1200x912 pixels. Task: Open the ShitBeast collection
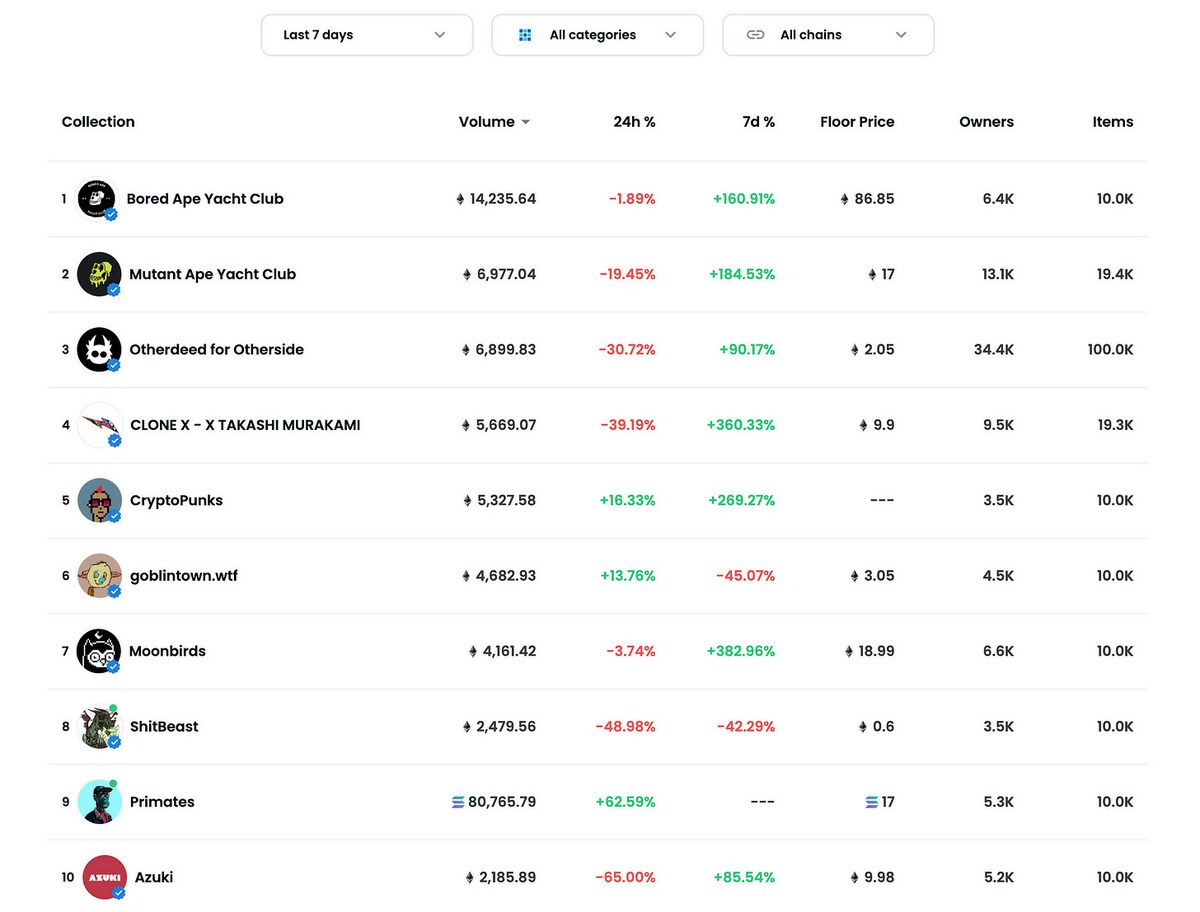(164, 727)
